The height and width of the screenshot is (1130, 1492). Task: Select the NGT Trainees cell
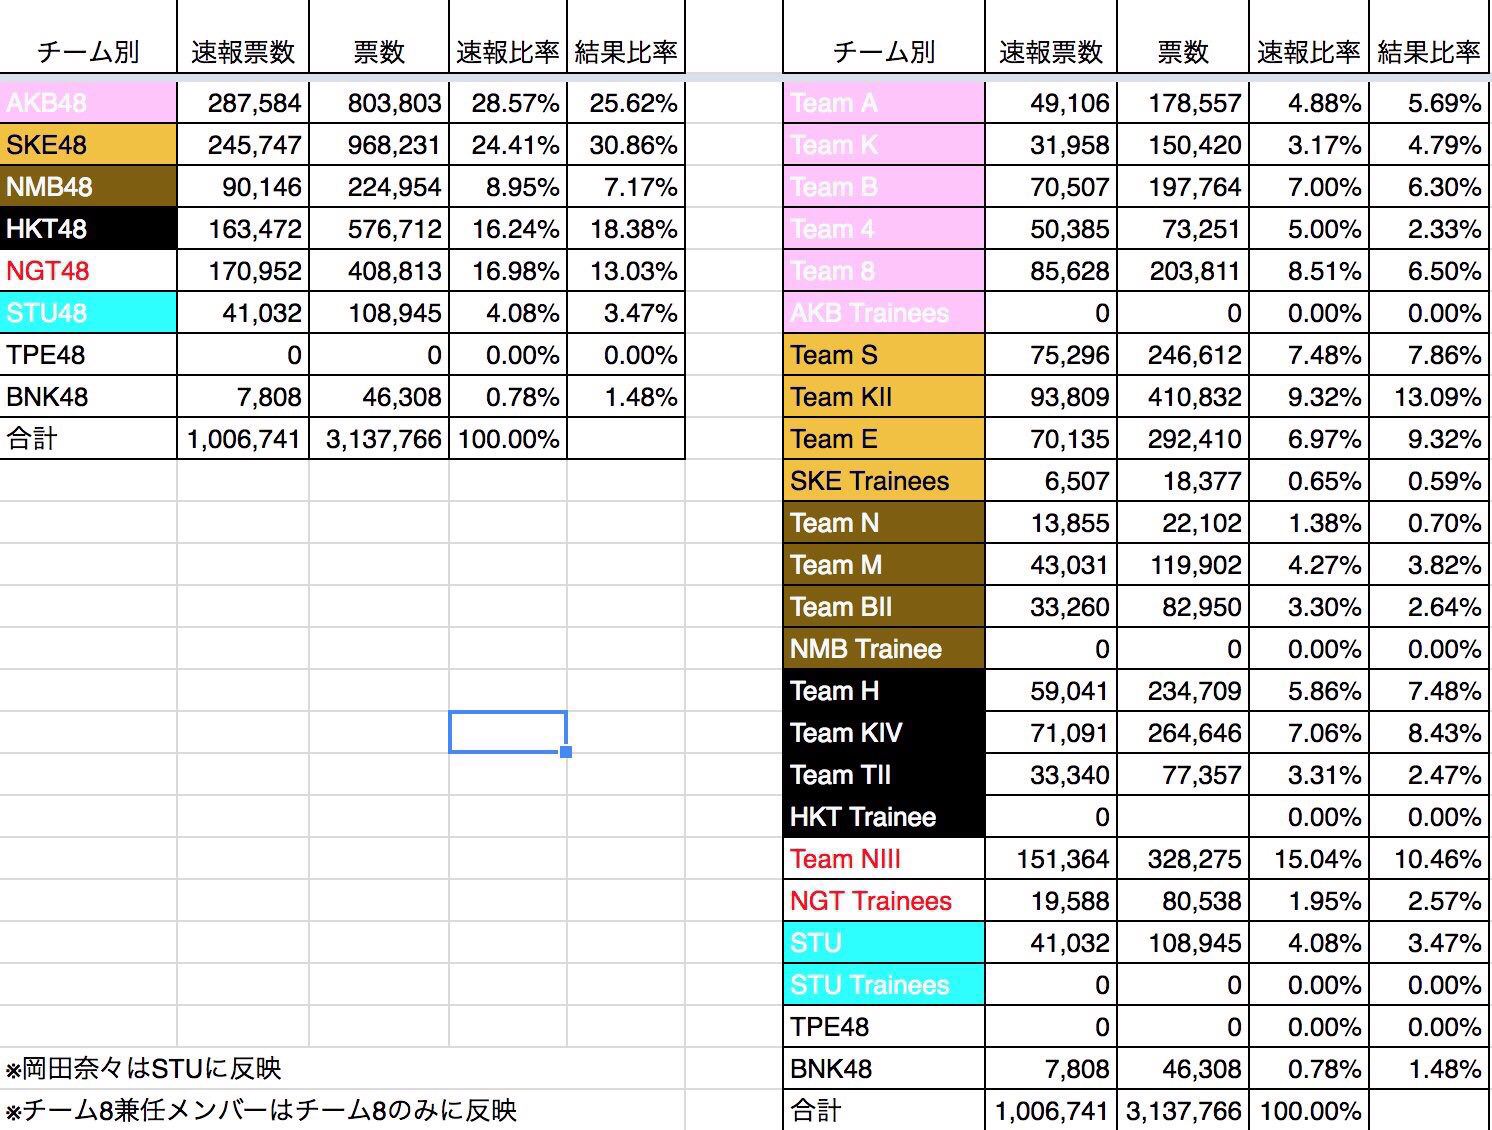884,901
